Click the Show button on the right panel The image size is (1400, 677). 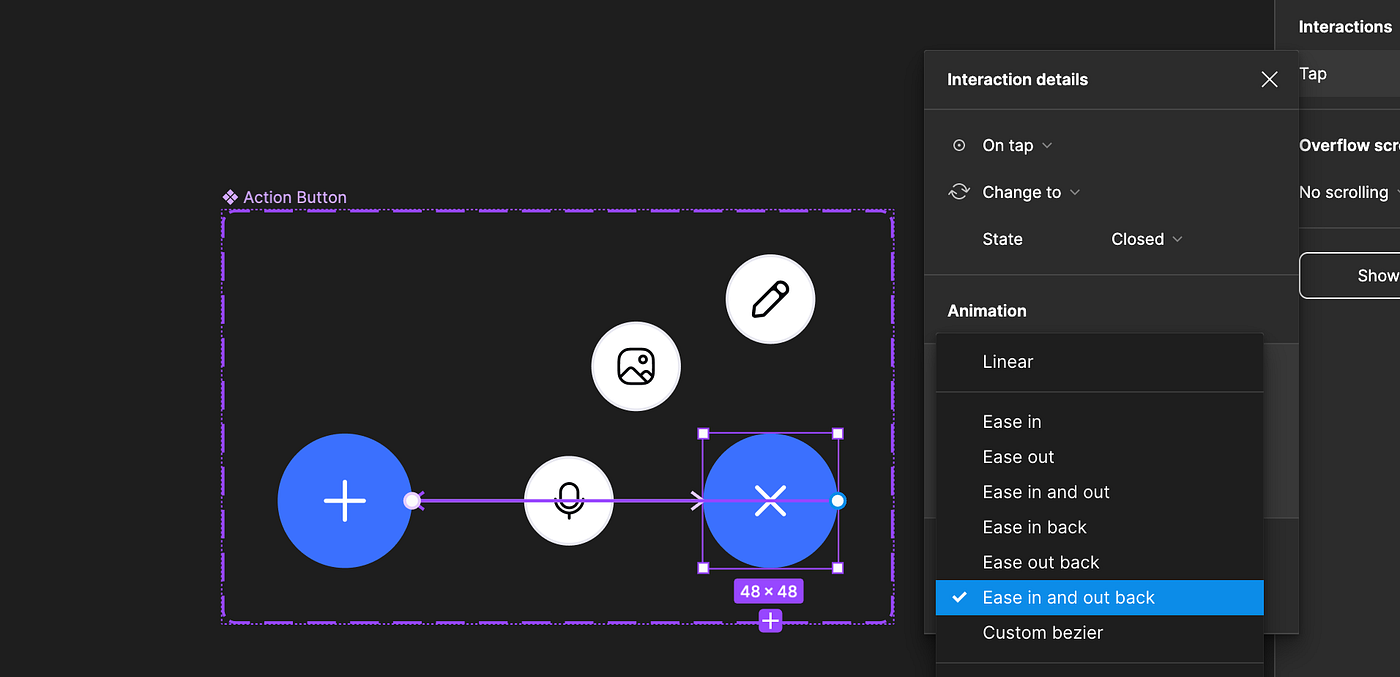[x=1376, y=275]
